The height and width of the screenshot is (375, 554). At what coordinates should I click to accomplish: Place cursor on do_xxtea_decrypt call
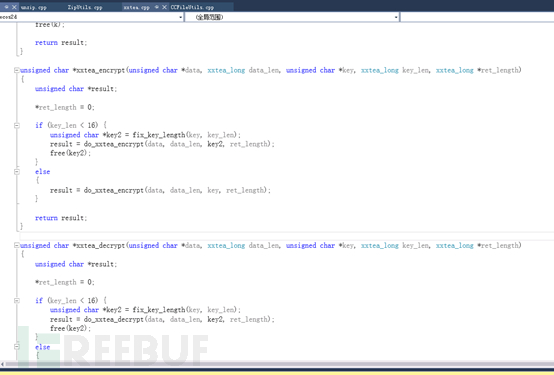click(x=113, y=320)
